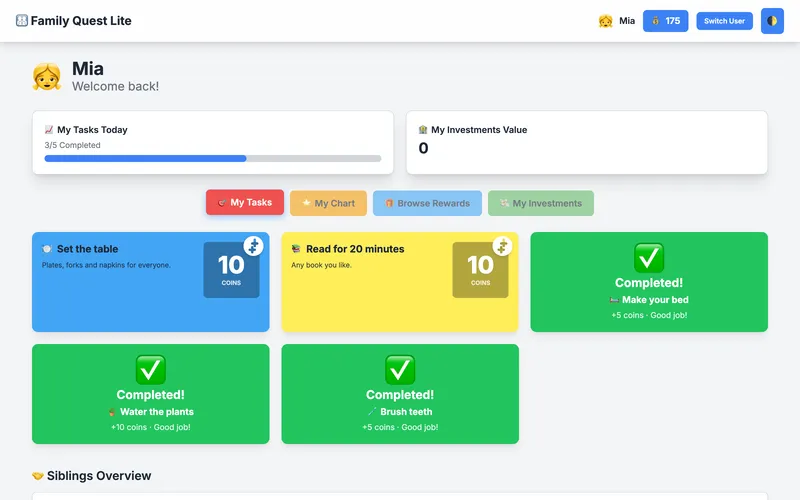The height and width of the screenshot is (500, 800).
Task: Click the handshake icon beside Siblings Overview
Action: click(x=38, y=476)
